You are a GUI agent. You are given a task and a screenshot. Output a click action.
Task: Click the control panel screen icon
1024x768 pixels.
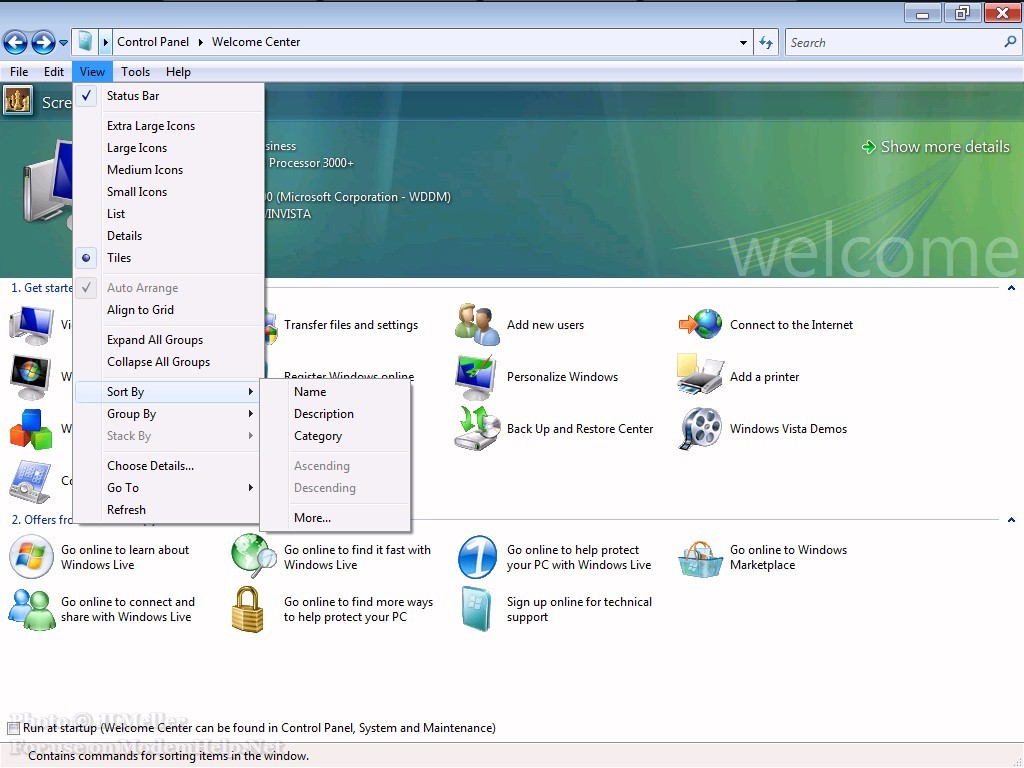click(x=31, y=481)
